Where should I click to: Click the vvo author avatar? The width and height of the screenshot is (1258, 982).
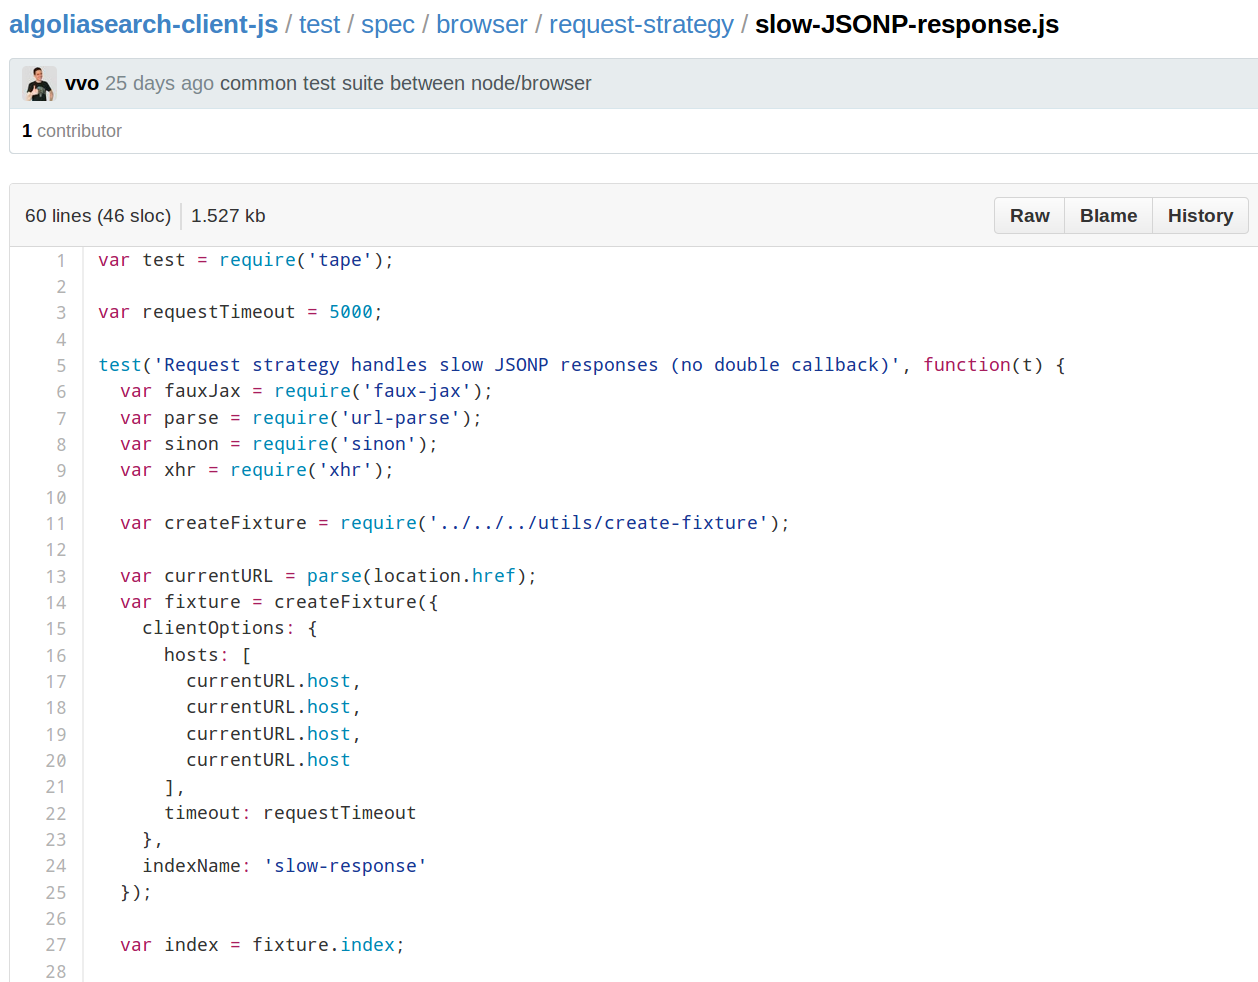click(39, 84)
